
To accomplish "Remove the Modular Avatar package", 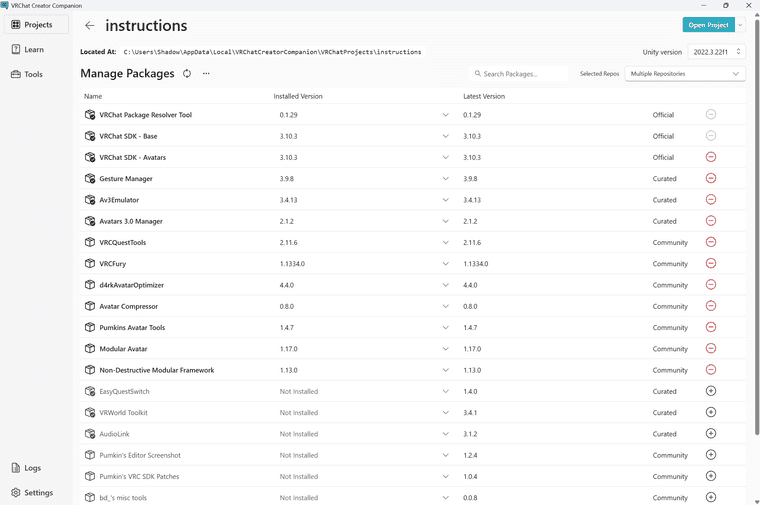I will [x=711, y=349].
